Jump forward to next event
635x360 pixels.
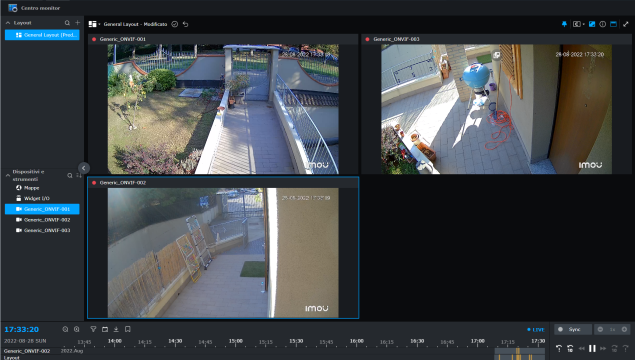click(626, 348)
